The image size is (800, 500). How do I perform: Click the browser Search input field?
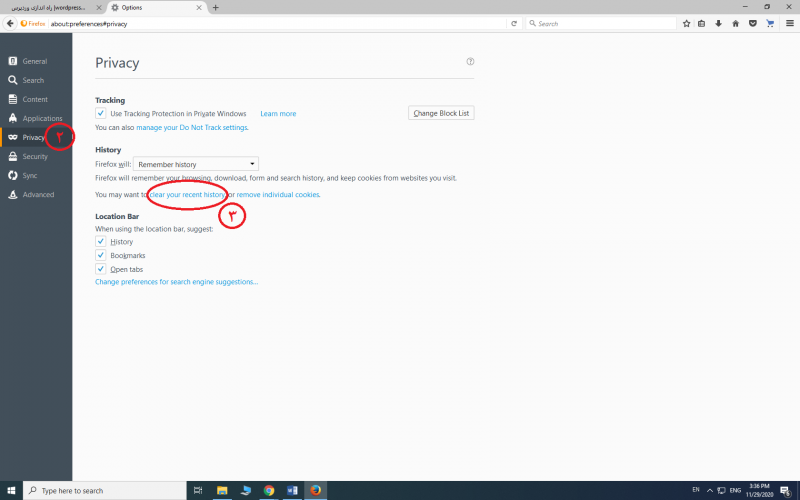(600, 23)
